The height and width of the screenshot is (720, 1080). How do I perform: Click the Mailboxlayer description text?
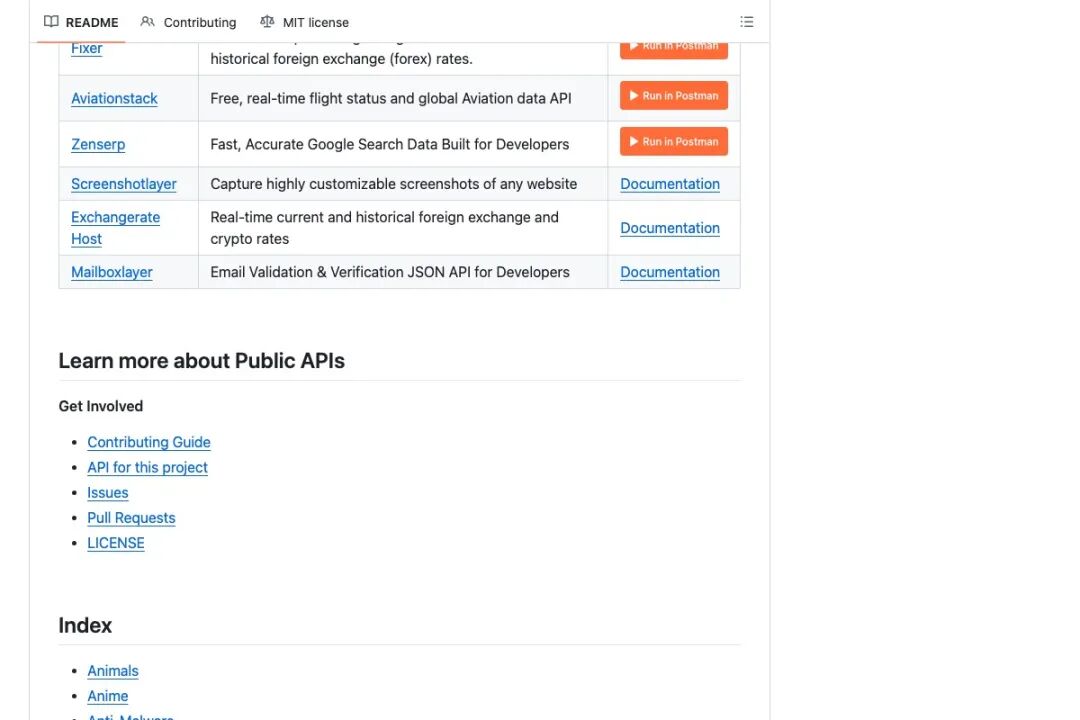click(x=390, y=272)
